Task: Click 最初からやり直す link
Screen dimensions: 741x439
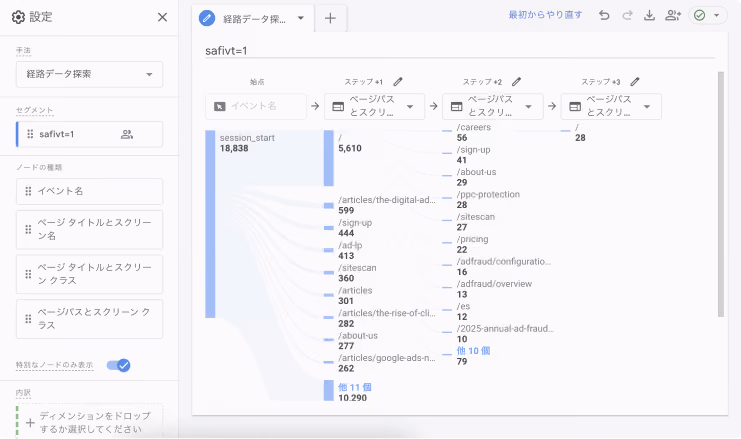Action: [x=545, y=15]
